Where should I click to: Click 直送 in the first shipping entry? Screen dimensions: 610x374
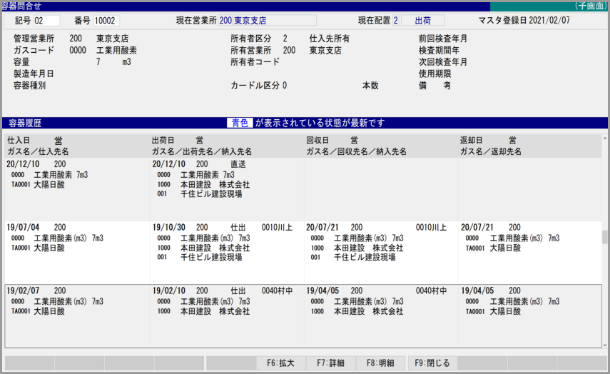click(x=238, y=164)
